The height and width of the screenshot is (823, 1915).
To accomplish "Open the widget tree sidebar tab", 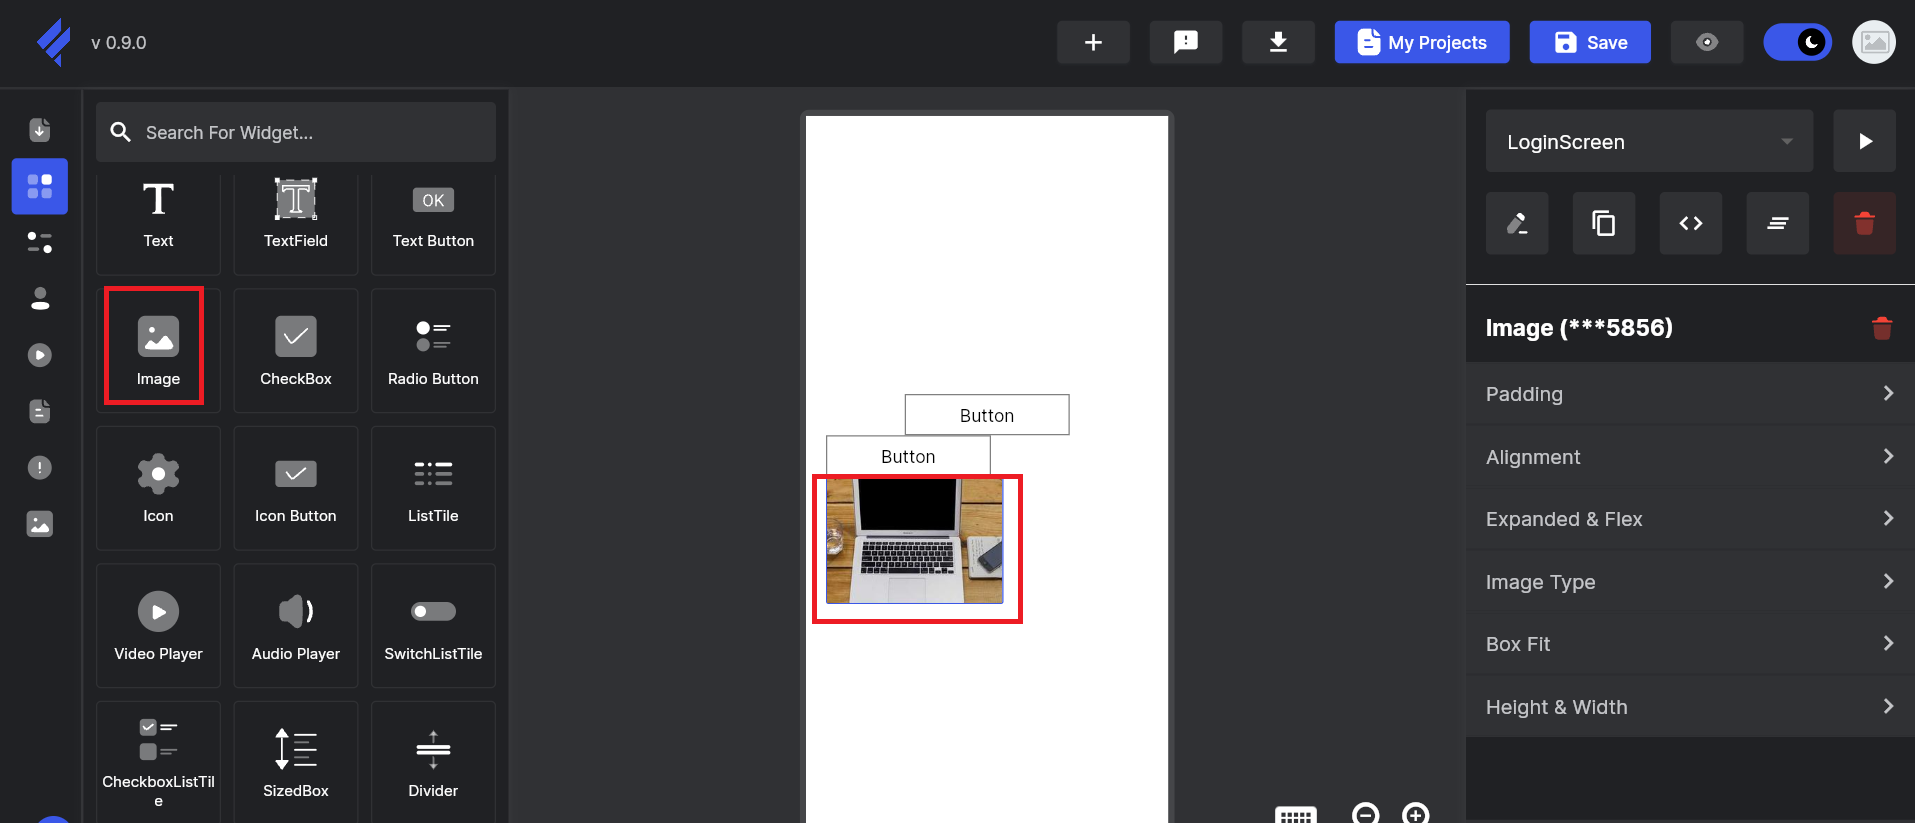I will coord(40,243).
